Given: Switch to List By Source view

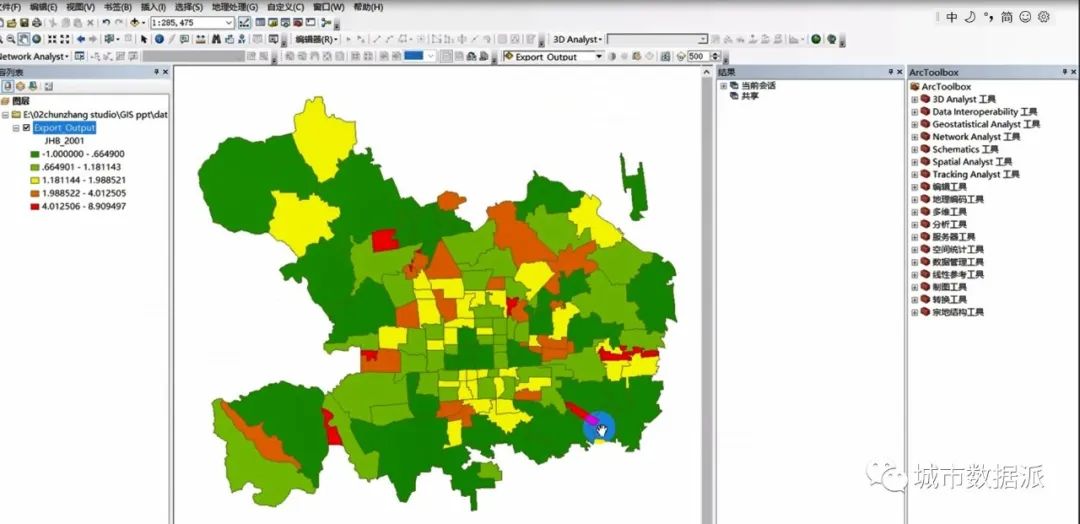Looking at the screenshot, I should 20,86.
